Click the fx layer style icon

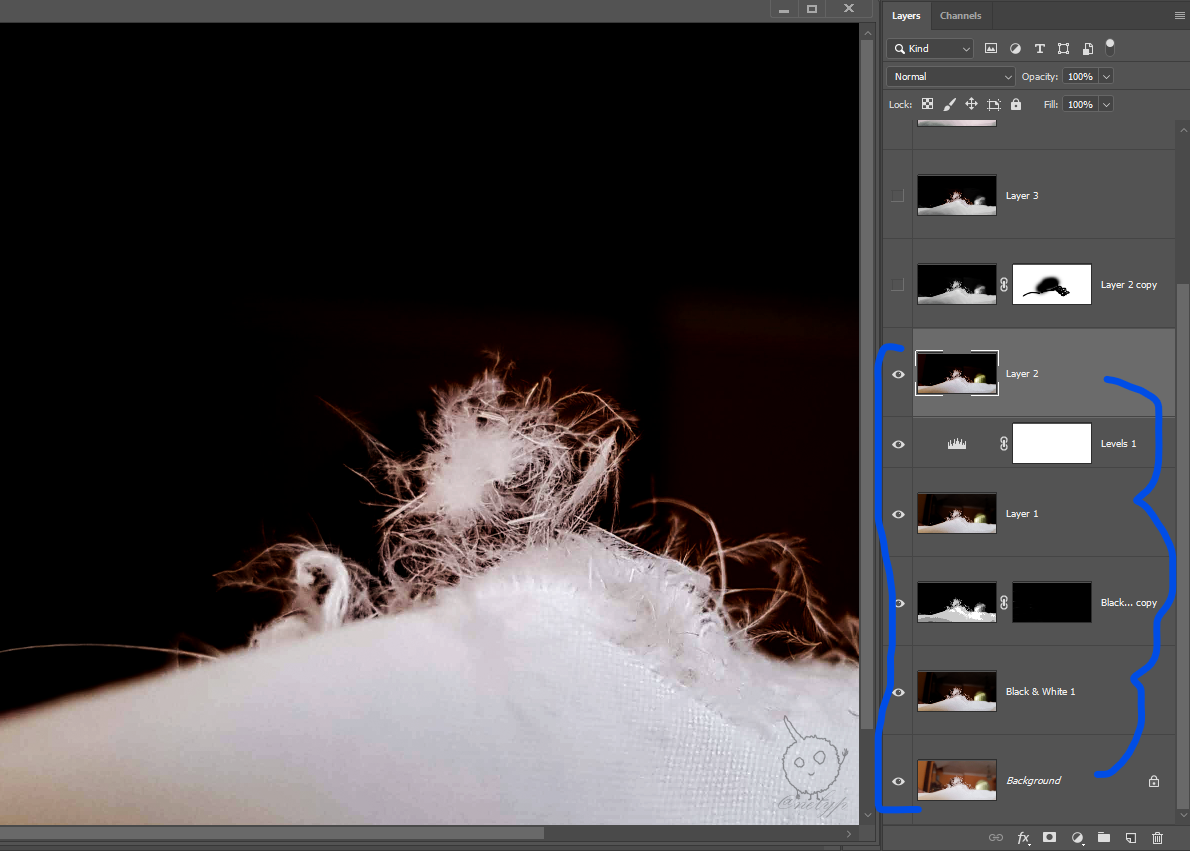[x=1023, y=837]
